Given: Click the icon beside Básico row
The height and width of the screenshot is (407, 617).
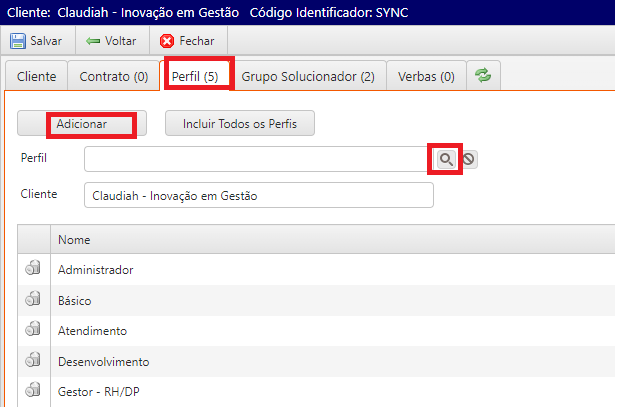Looking at the screenshot, I should pyautogui.click(x=33, y=299).
